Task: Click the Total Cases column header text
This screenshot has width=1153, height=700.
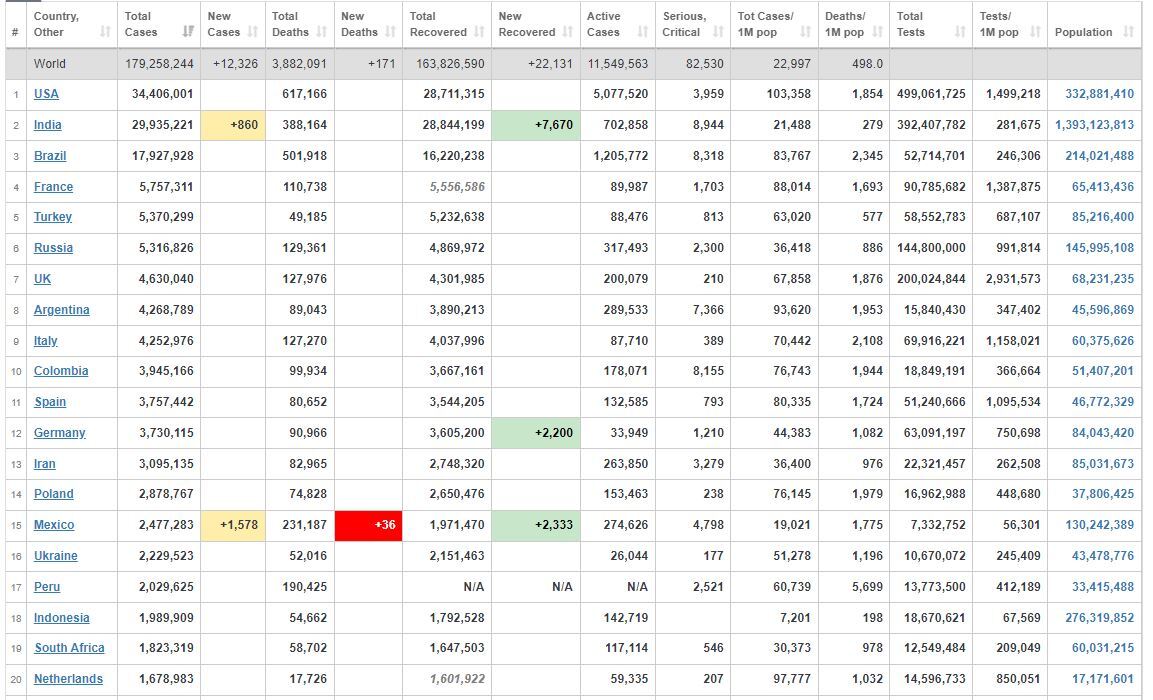Action: [x=141, y=24]
